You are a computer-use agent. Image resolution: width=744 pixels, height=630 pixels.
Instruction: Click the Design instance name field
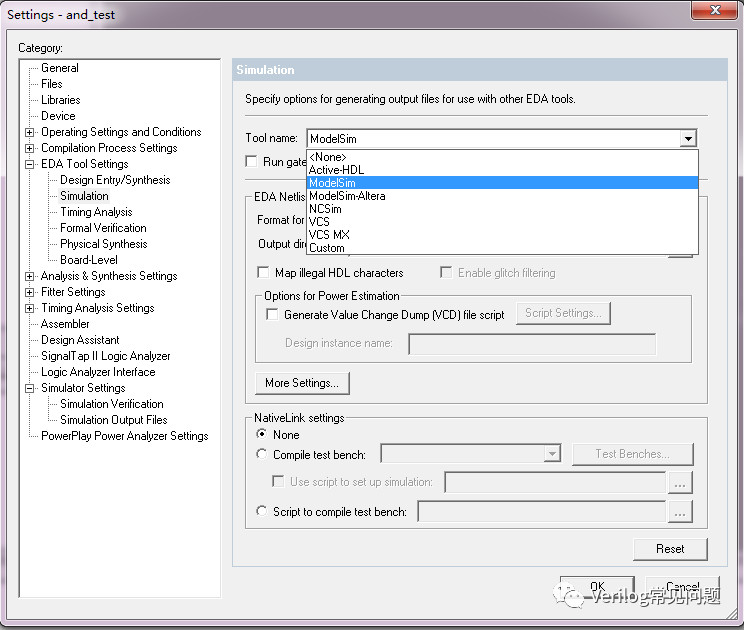(532, 344)
